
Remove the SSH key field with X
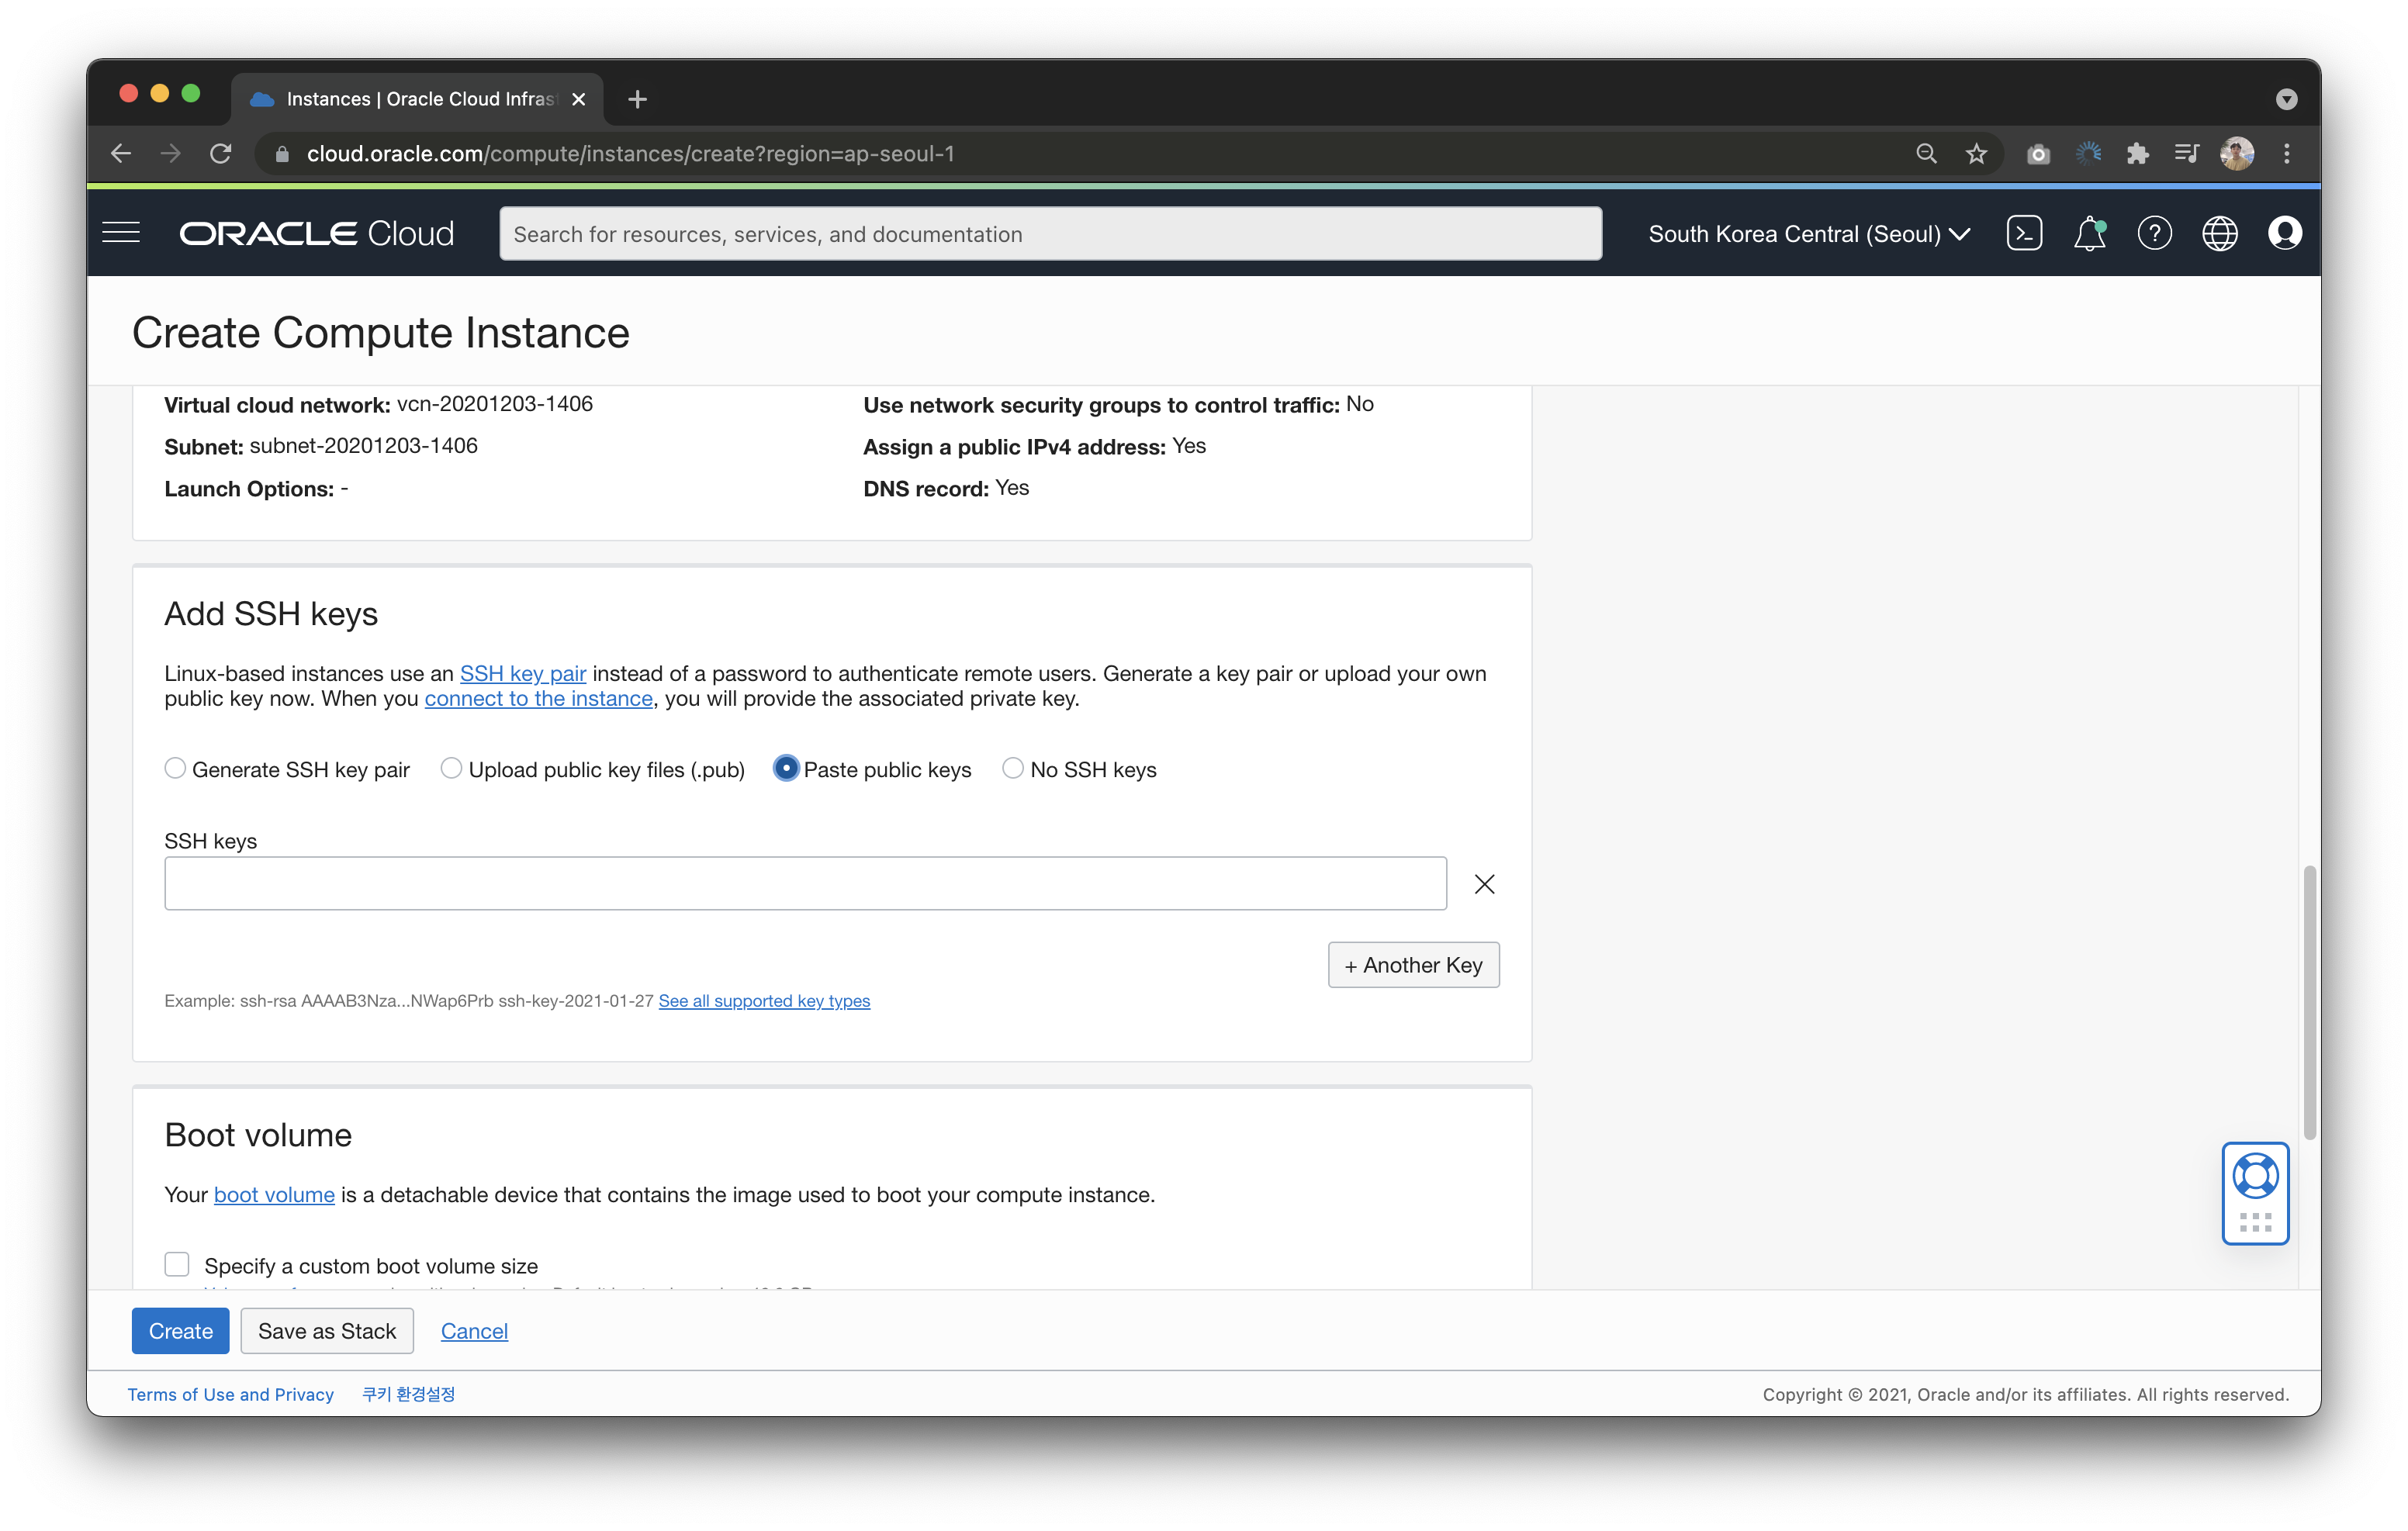[x=1484, y=884]
